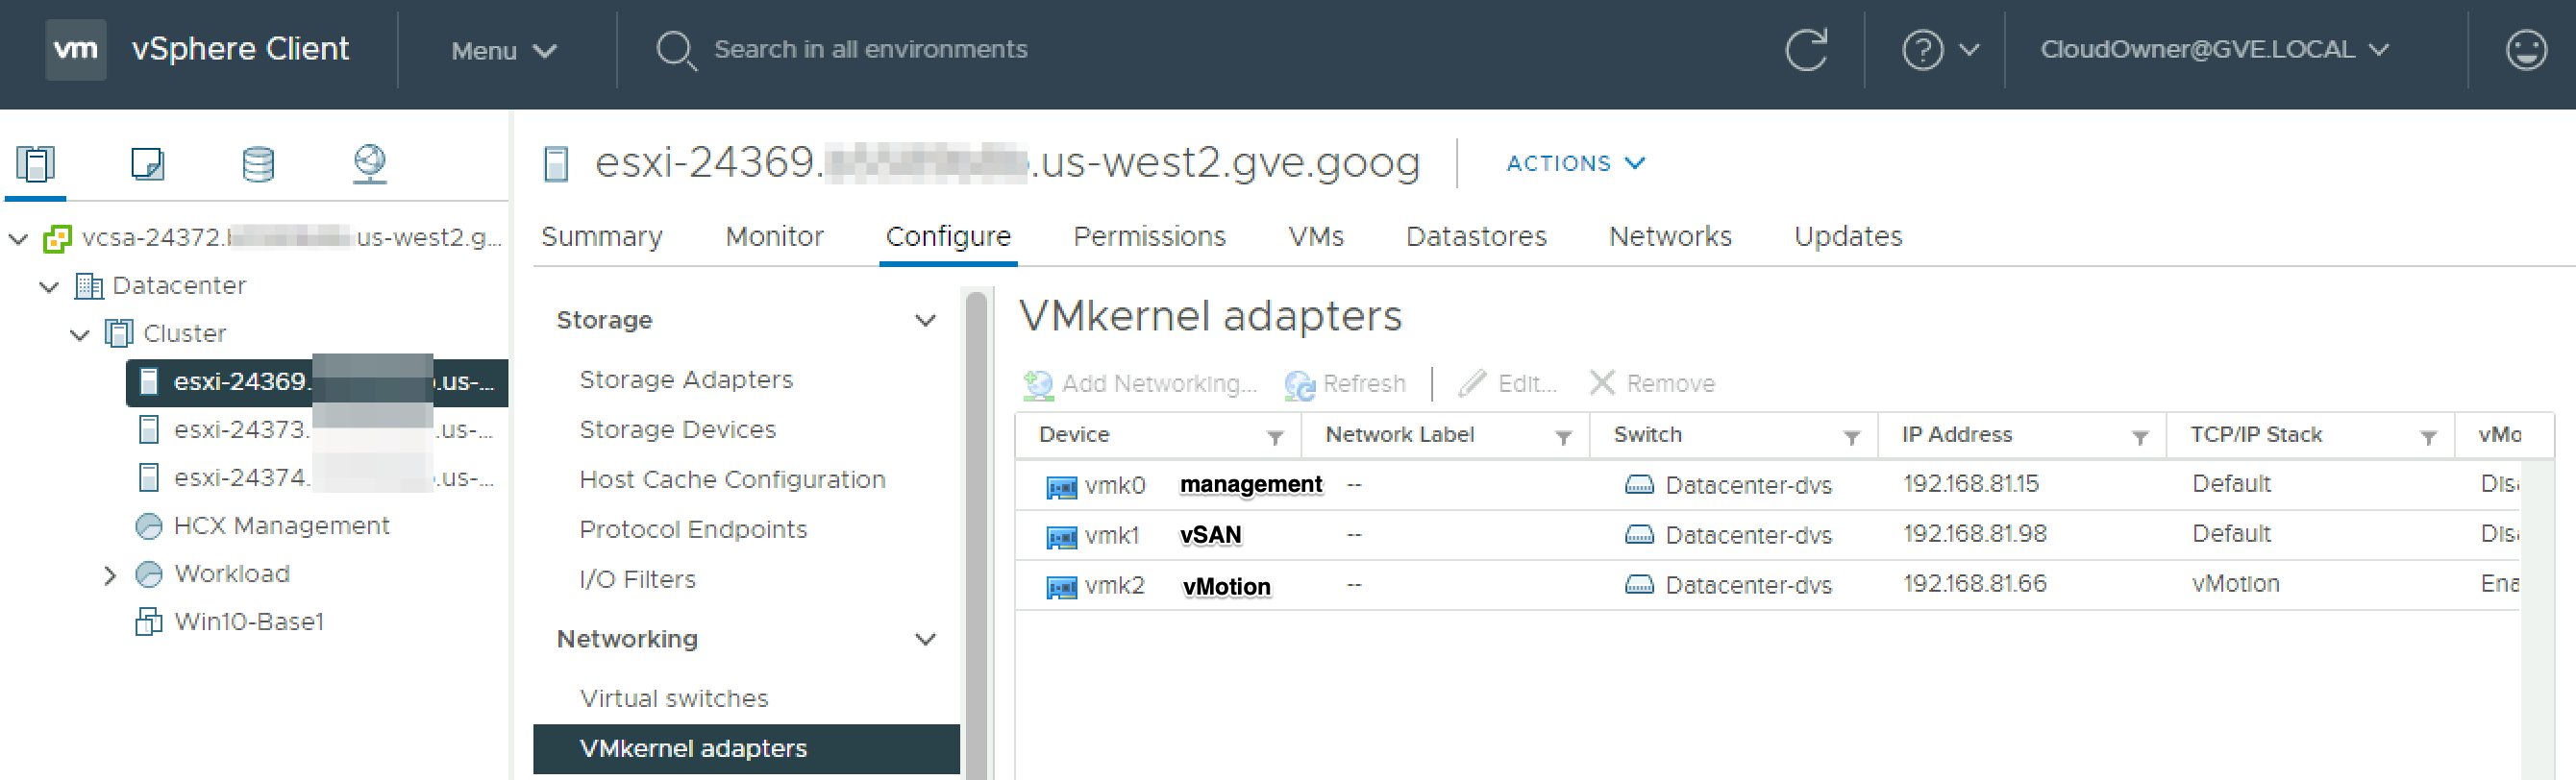
Task: Click the global refresh icon in header
Action: [1806, 49]
